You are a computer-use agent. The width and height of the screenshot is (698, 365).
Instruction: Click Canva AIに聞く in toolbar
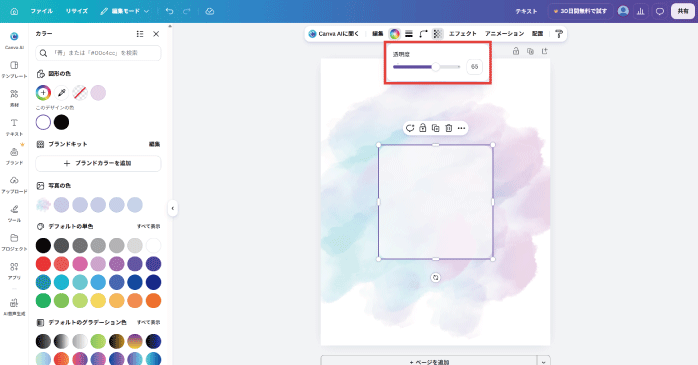click(x=333, y=33)
